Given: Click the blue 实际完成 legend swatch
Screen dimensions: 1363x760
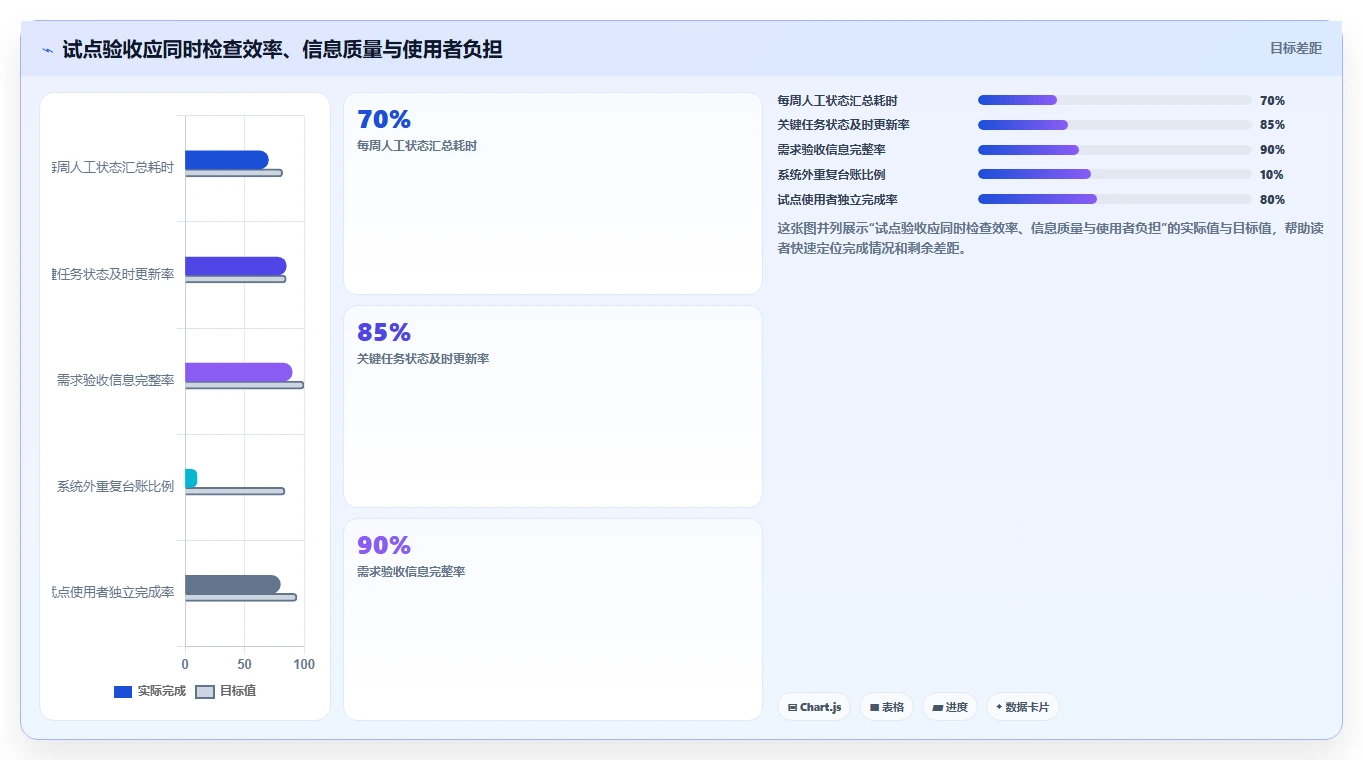Looking at the screenshot, I should coord(123,692).
